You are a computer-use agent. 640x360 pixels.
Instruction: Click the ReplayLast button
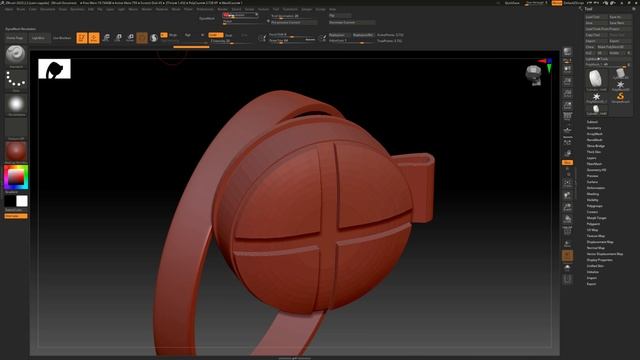click(339, 35)
